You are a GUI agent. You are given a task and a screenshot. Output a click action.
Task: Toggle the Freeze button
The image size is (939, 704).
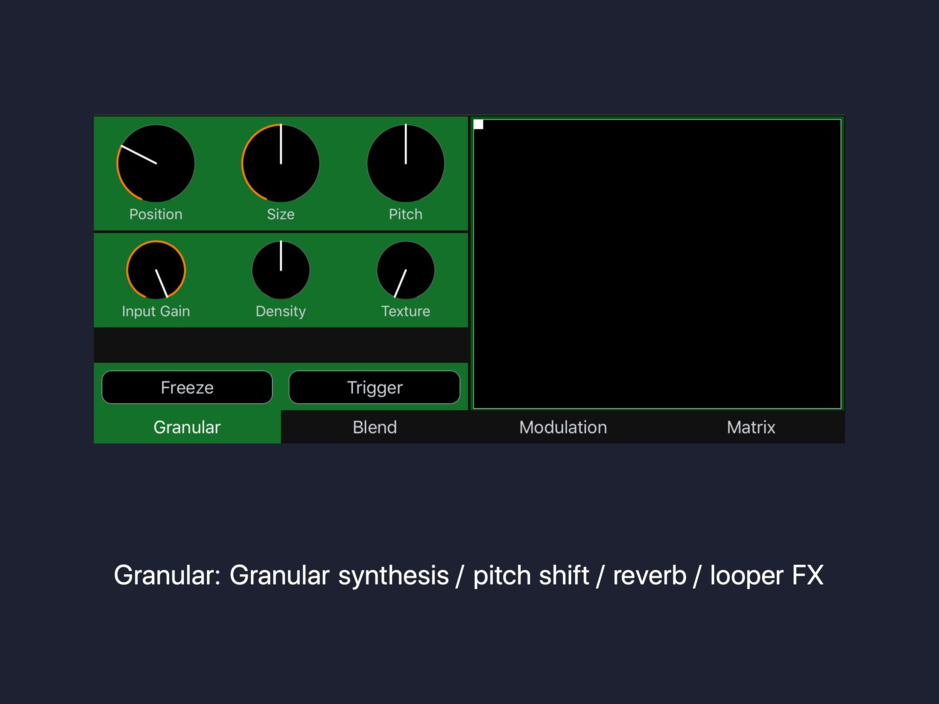(x=187, y=387)
